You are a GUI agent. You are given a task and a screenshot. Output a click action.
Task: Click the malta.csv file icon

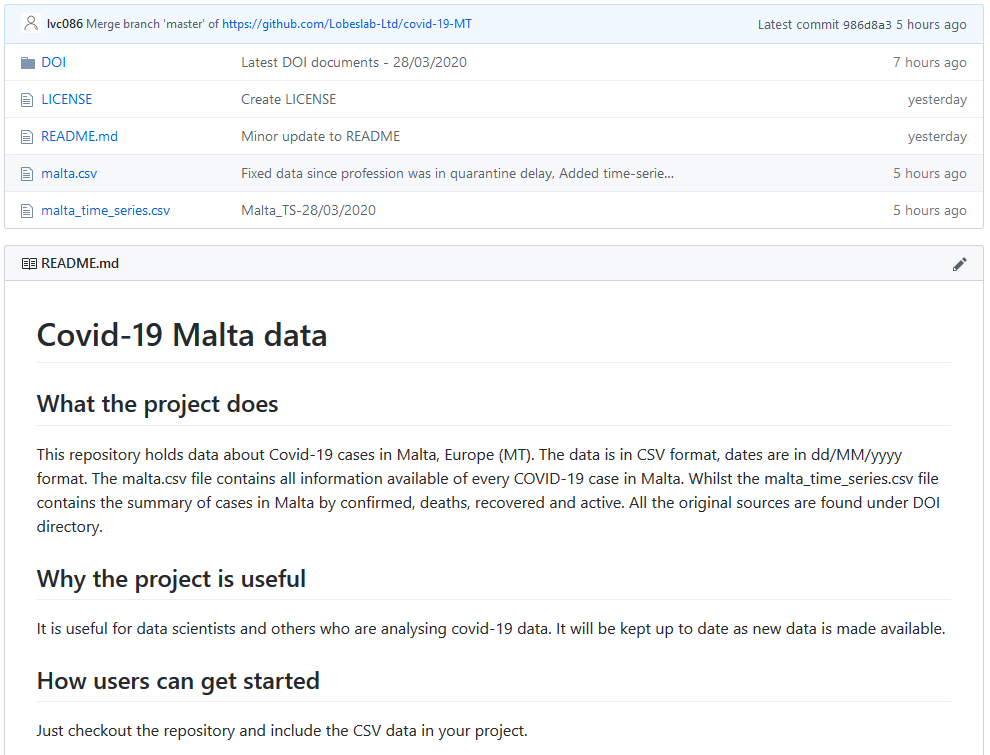click(x=28, y=174)
